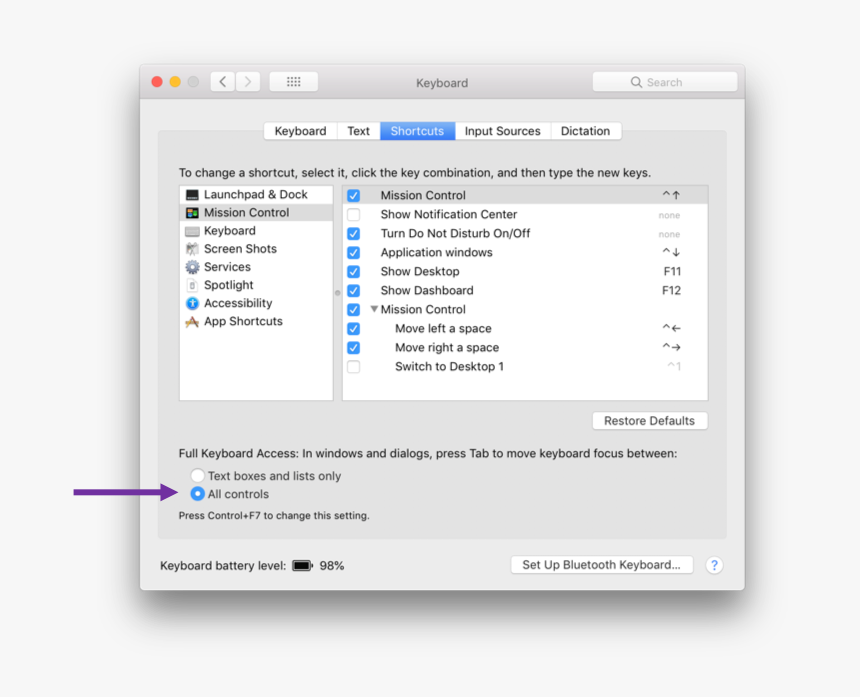Open the Dictation tab
Viewport: 860px width, 697px height.
click(585, 131)
